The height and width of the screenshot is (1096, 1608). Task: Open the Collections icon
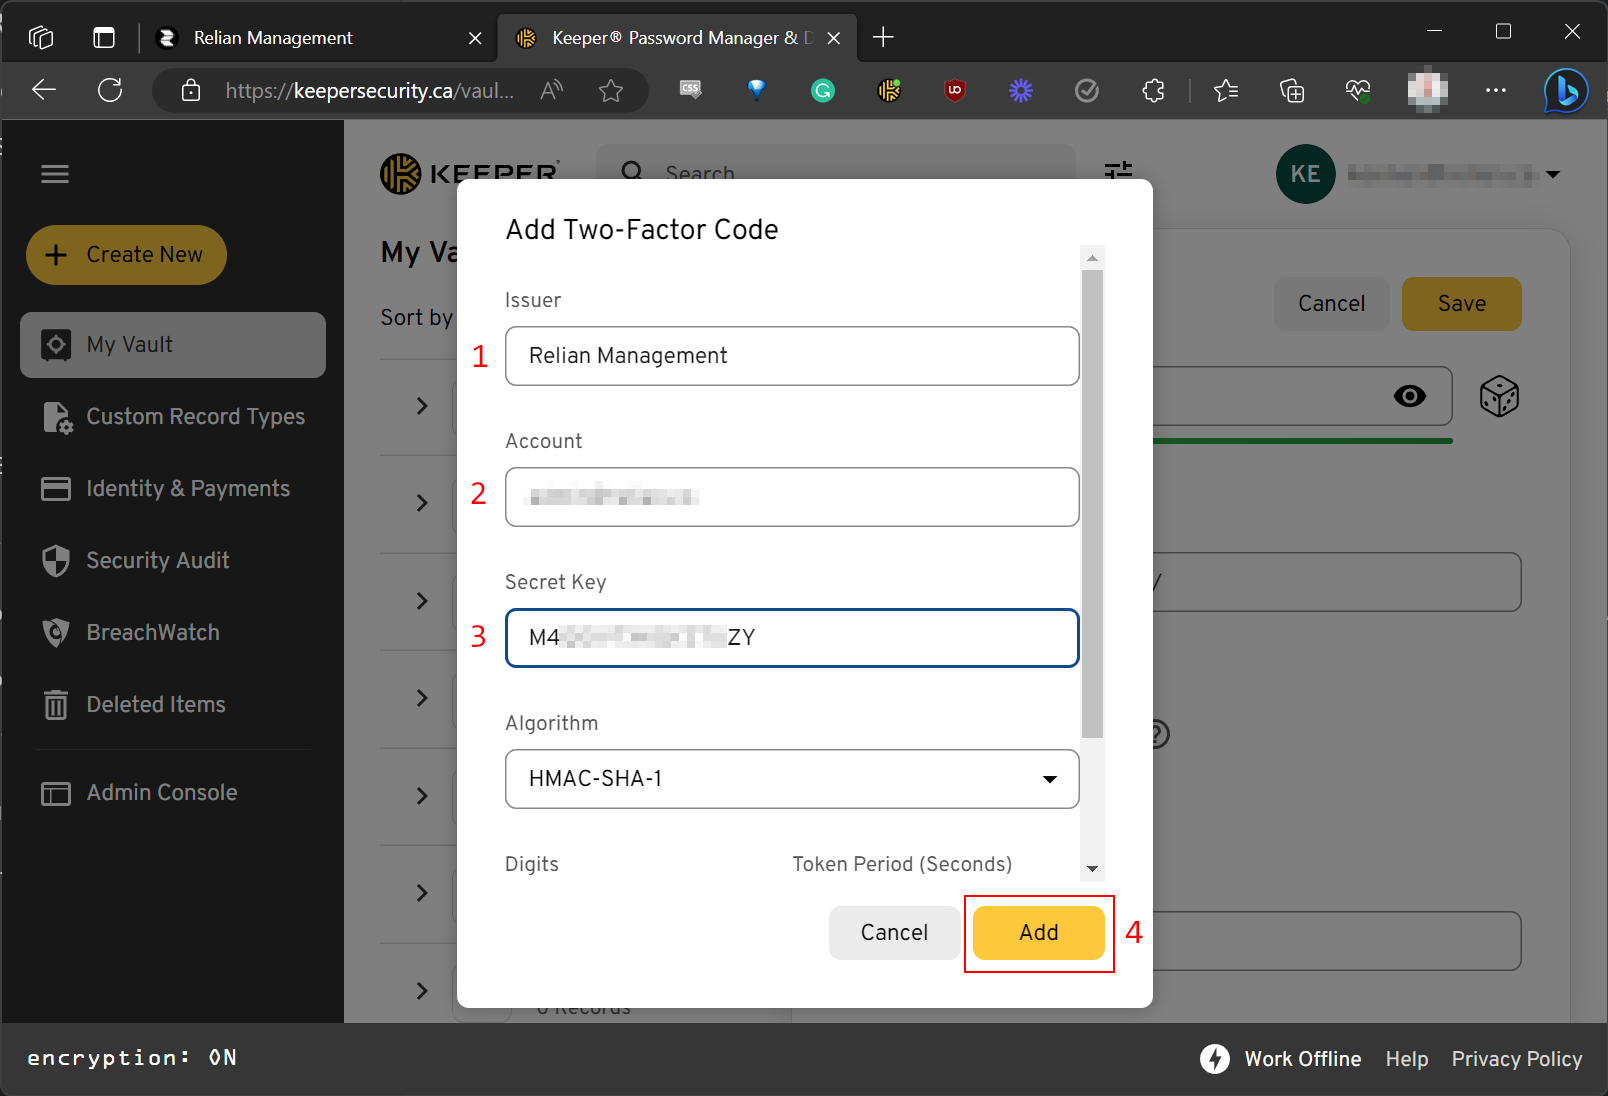(x=1292, y=91)
